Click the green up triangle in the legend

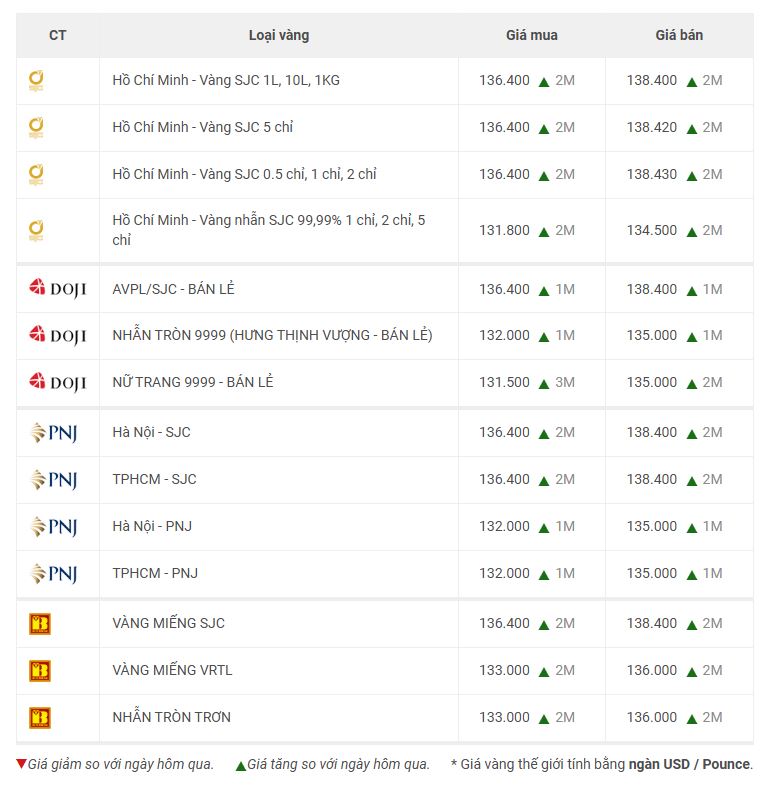click(240, 765)
